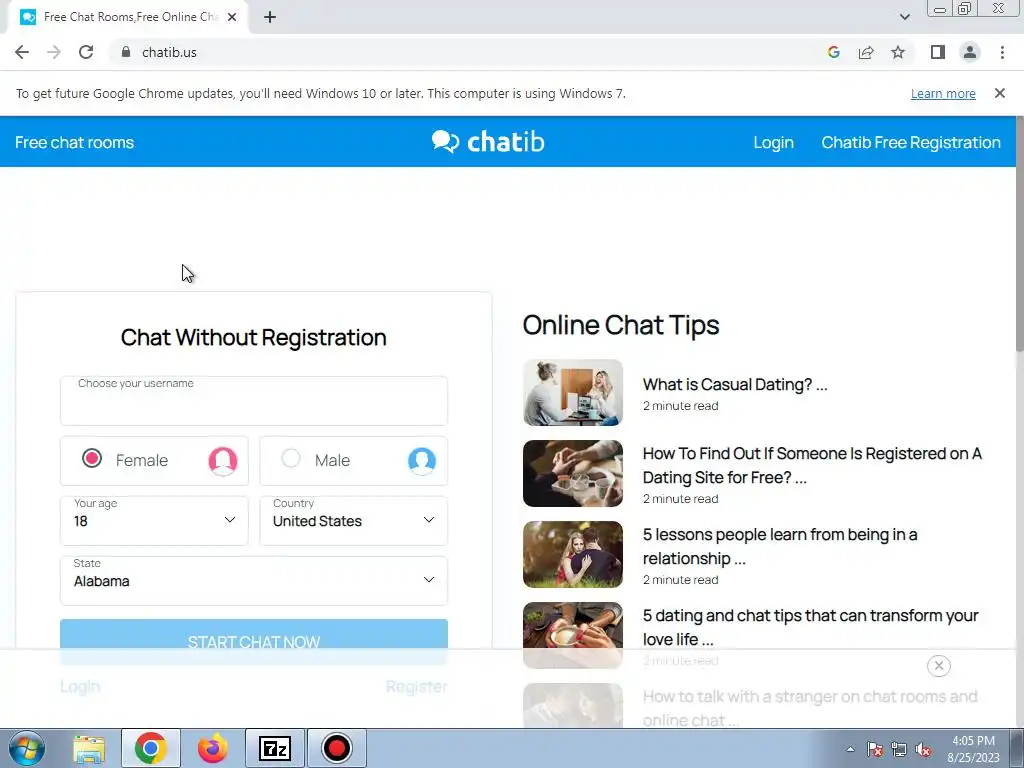The width and height of the screenshot is (1024, 768).
Task: Close the Free Chat Rooms tab
Action: coord(232,17)
